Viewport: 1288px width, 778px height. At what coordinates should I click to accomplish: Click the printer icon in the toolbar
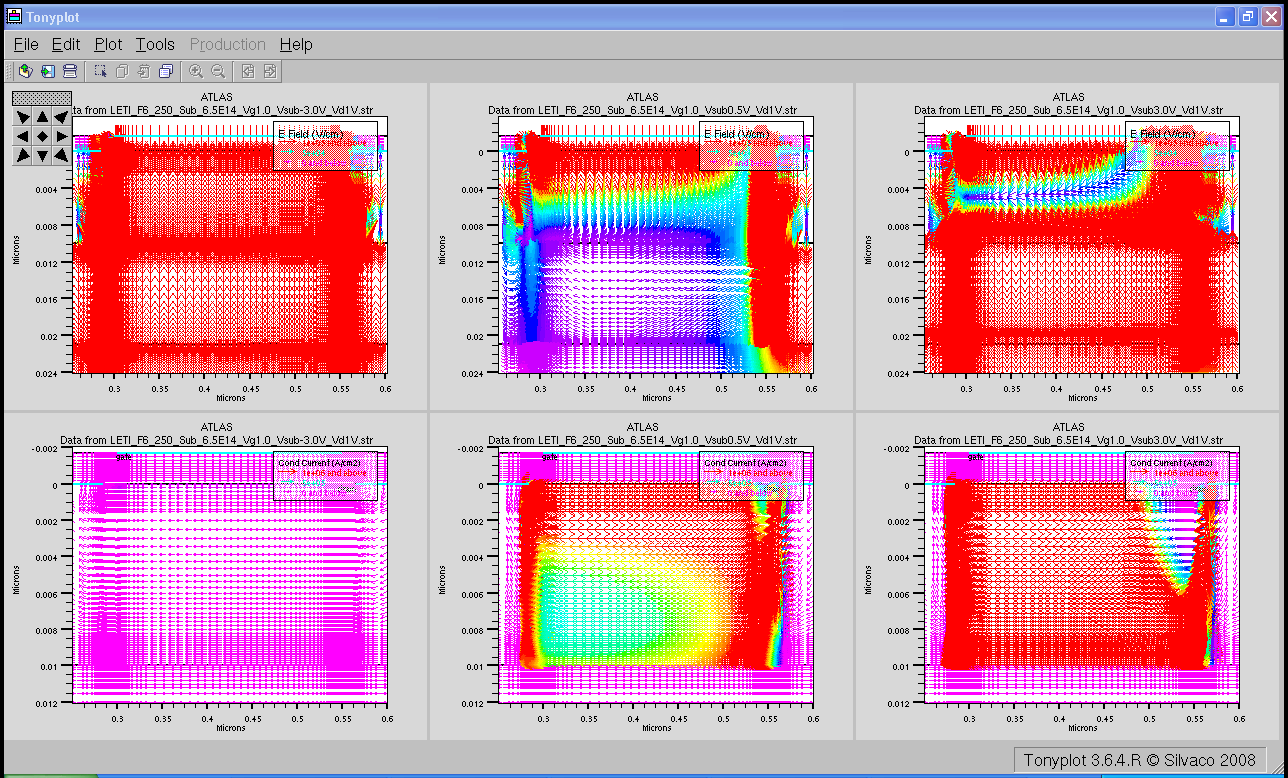click(x=69, y=71)
